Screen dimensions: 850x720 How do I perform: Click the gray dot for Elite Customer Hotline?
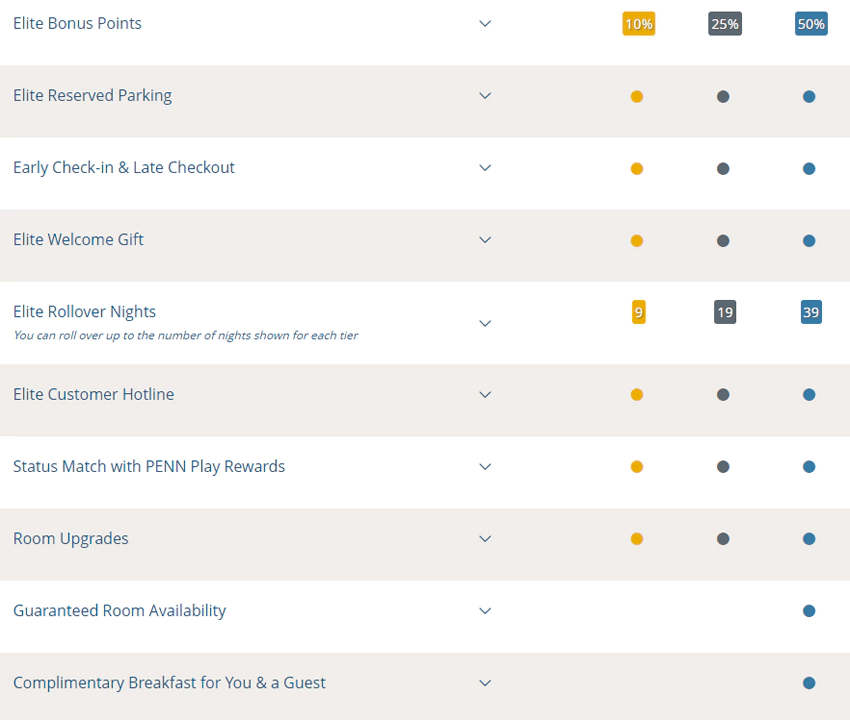723,395
